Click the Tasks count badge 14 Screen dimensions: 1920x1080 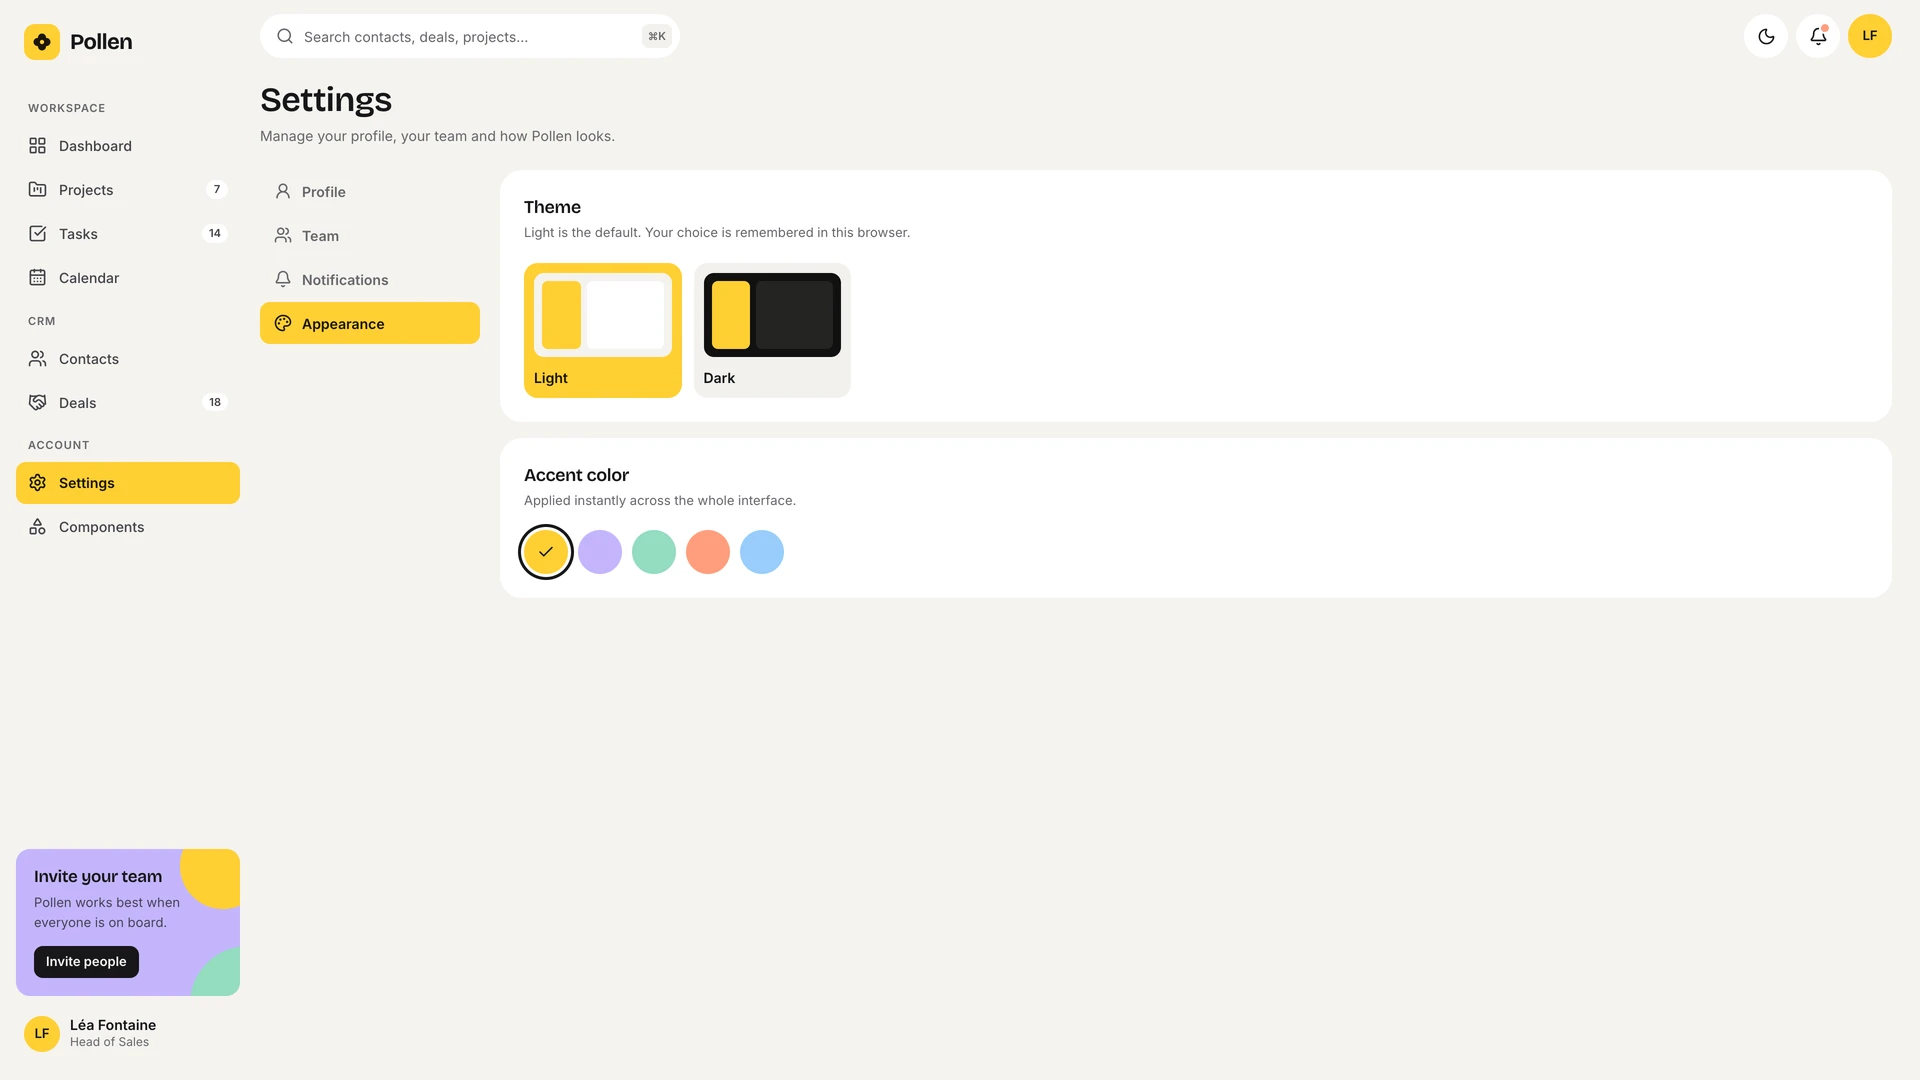coord(215,234)
